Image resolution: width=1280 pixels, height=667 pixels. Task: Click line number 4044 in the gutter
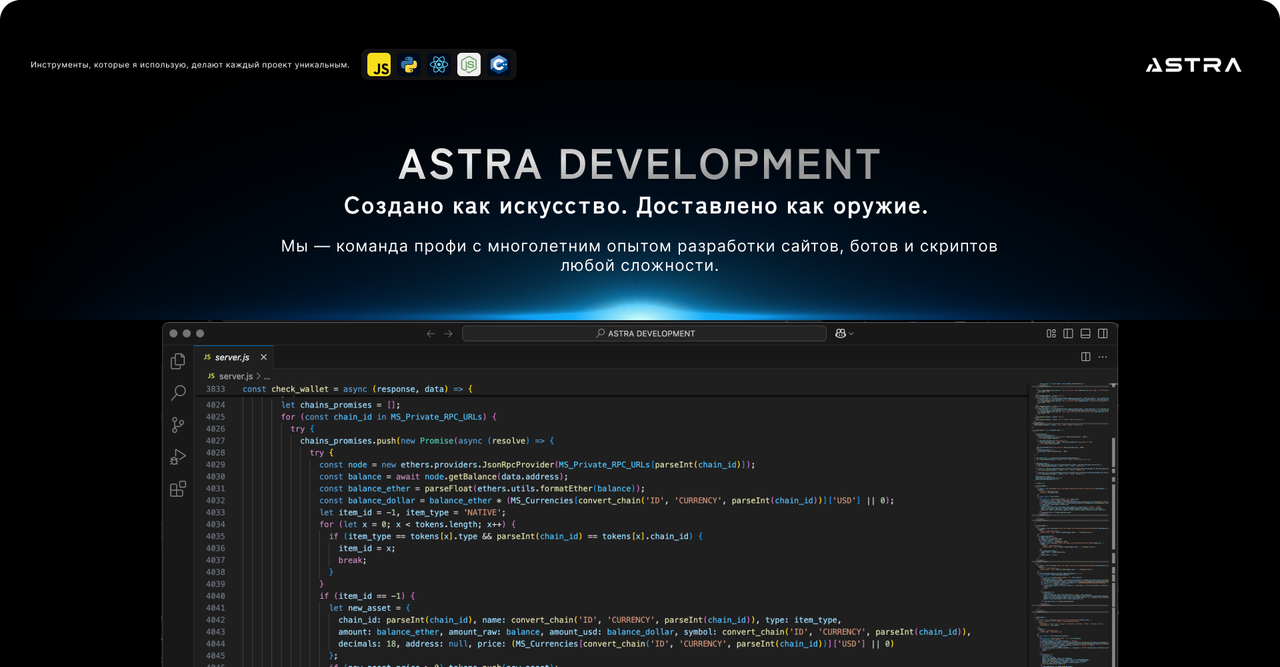tap(215, 644)
